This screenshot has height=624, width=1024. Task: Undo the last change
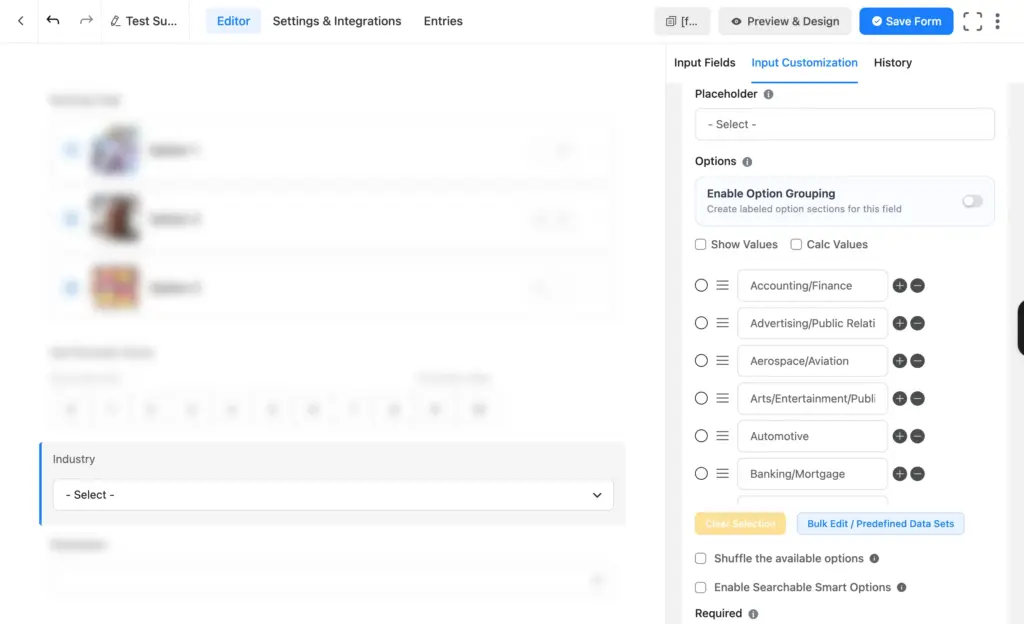[x=53, y=21]
